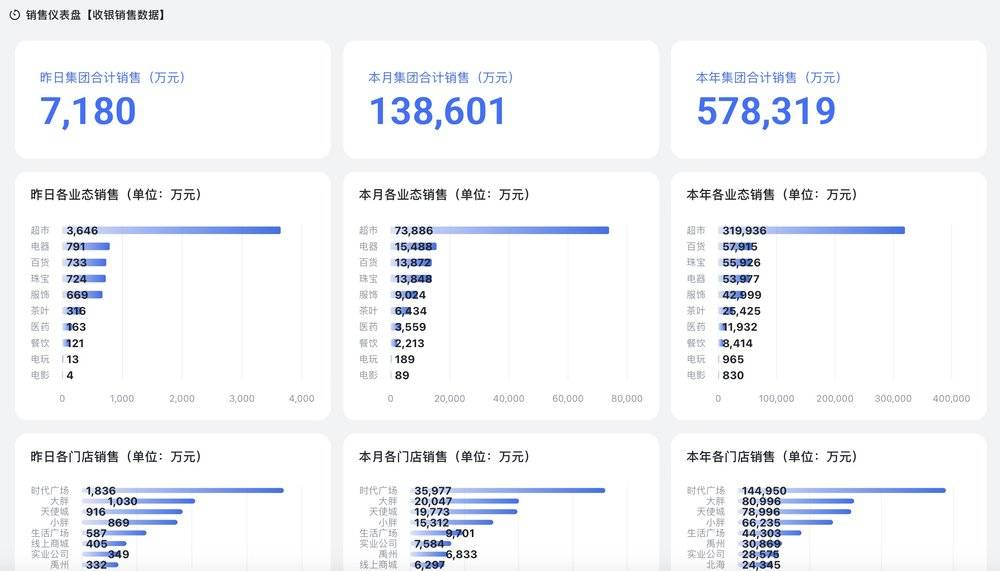
Task: Click the 超市 bar valued 73,886
Action: point(500,230)
